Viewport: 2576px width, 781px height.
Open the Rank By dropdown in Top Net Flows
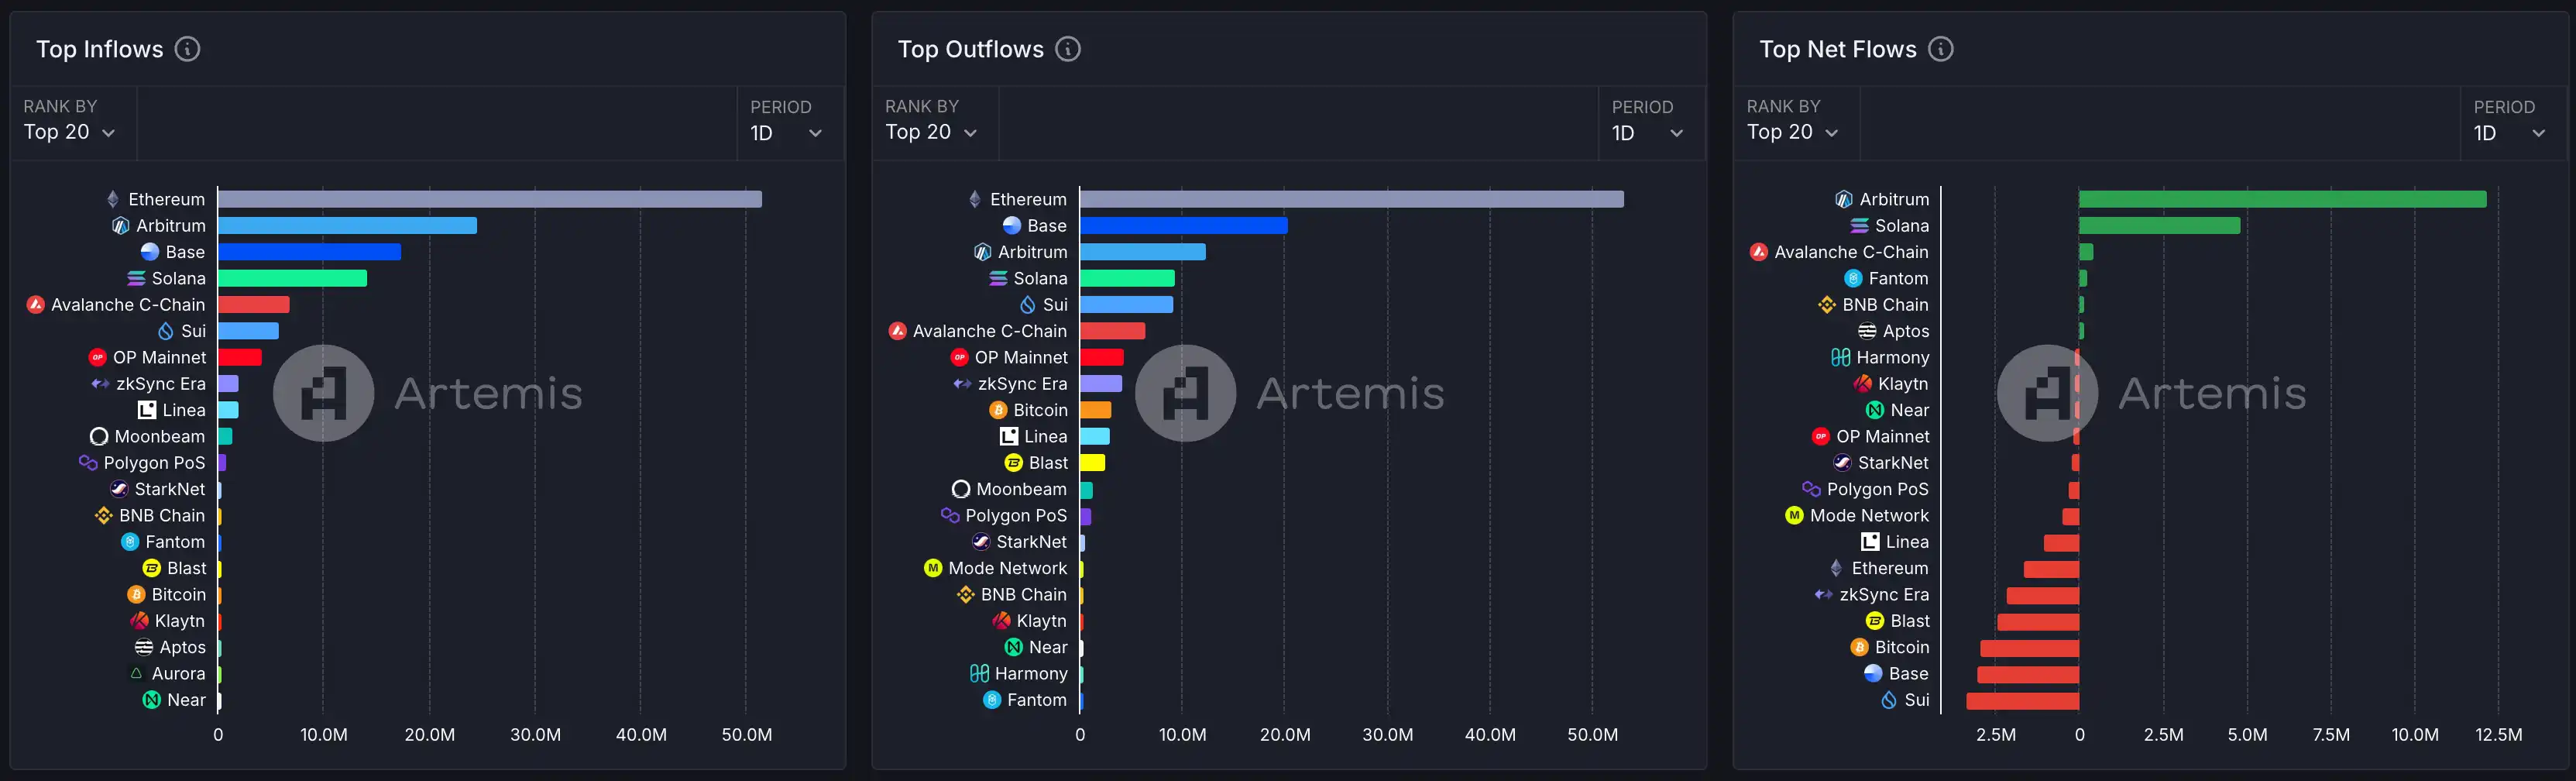1792,132
